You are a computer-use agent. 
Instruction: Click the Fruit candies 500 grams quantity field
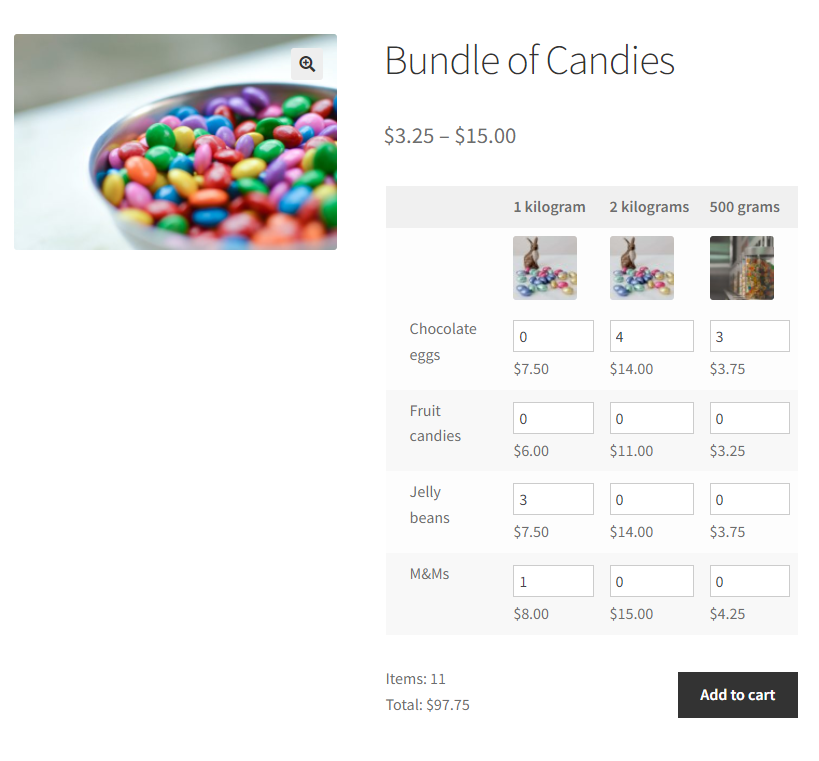749,417
